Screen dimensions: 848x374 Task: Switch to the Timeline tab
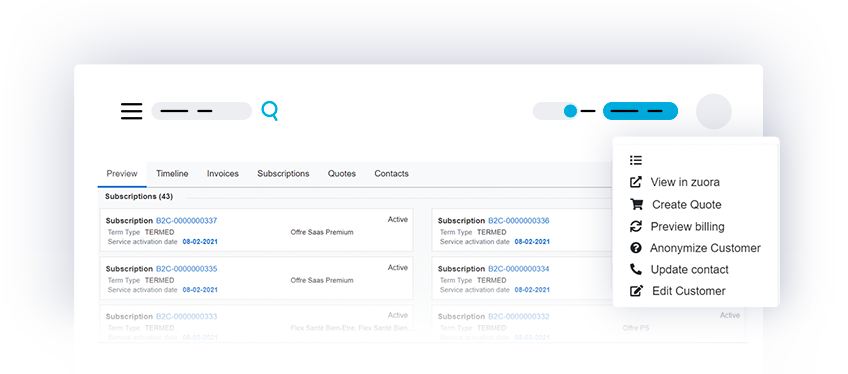coord(172,173)
